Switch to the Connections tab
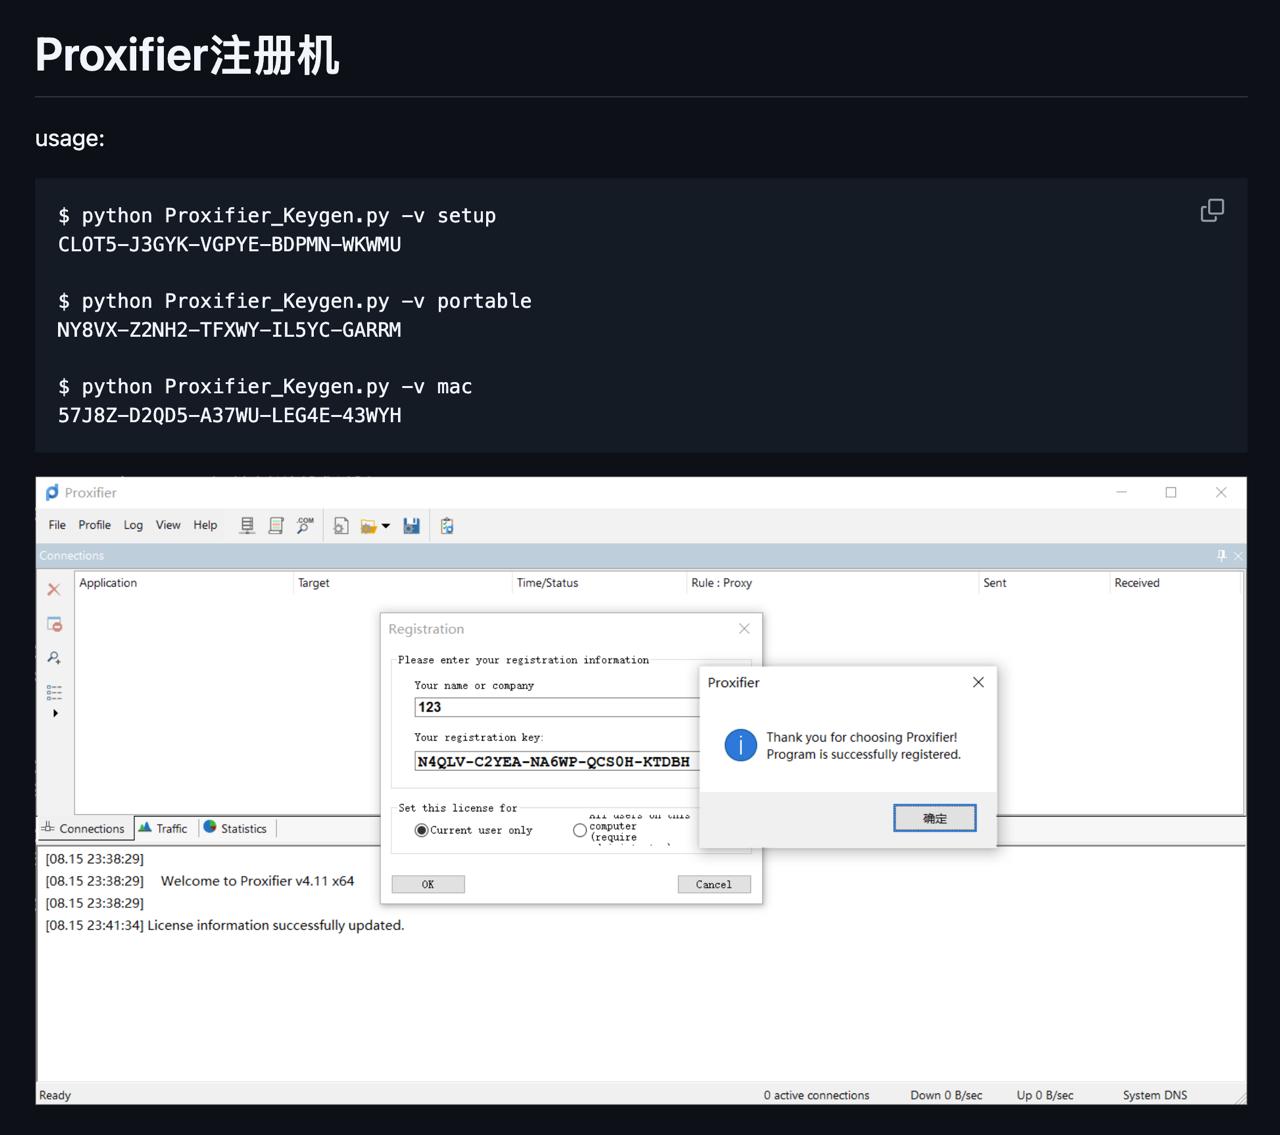 tap(84, 828)
